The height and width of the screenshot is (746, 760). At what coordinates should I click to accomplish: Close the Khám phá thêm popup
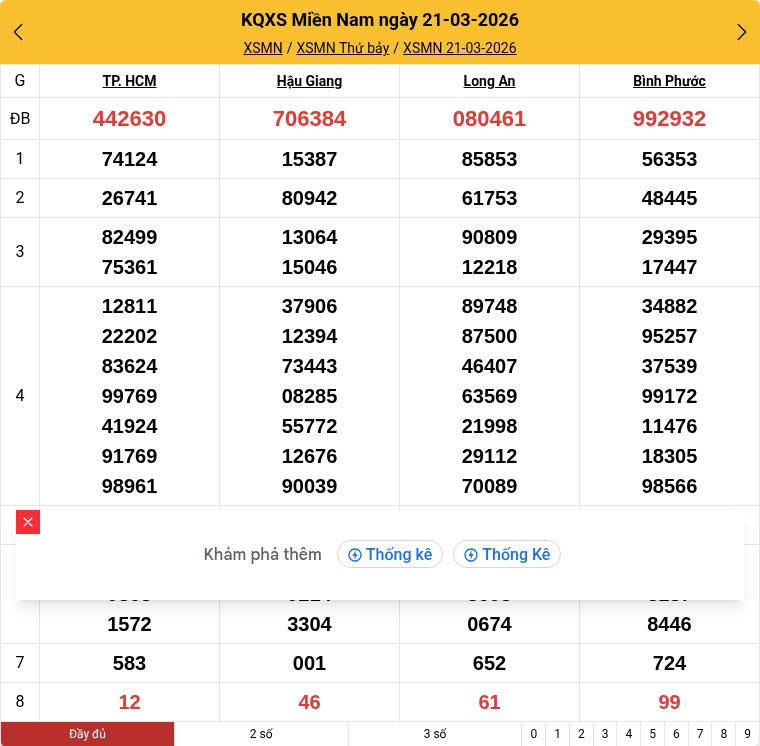pos(28,522)
